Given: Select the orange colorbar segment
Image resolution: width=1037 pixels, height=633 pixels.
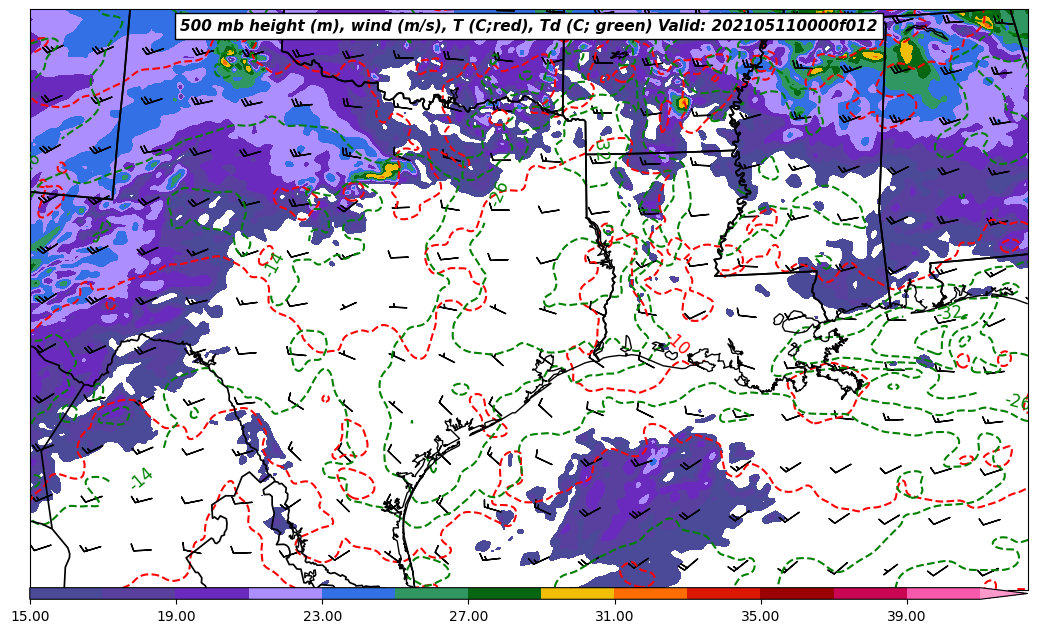Looking at the screenshot, I should tap(650, 593).
